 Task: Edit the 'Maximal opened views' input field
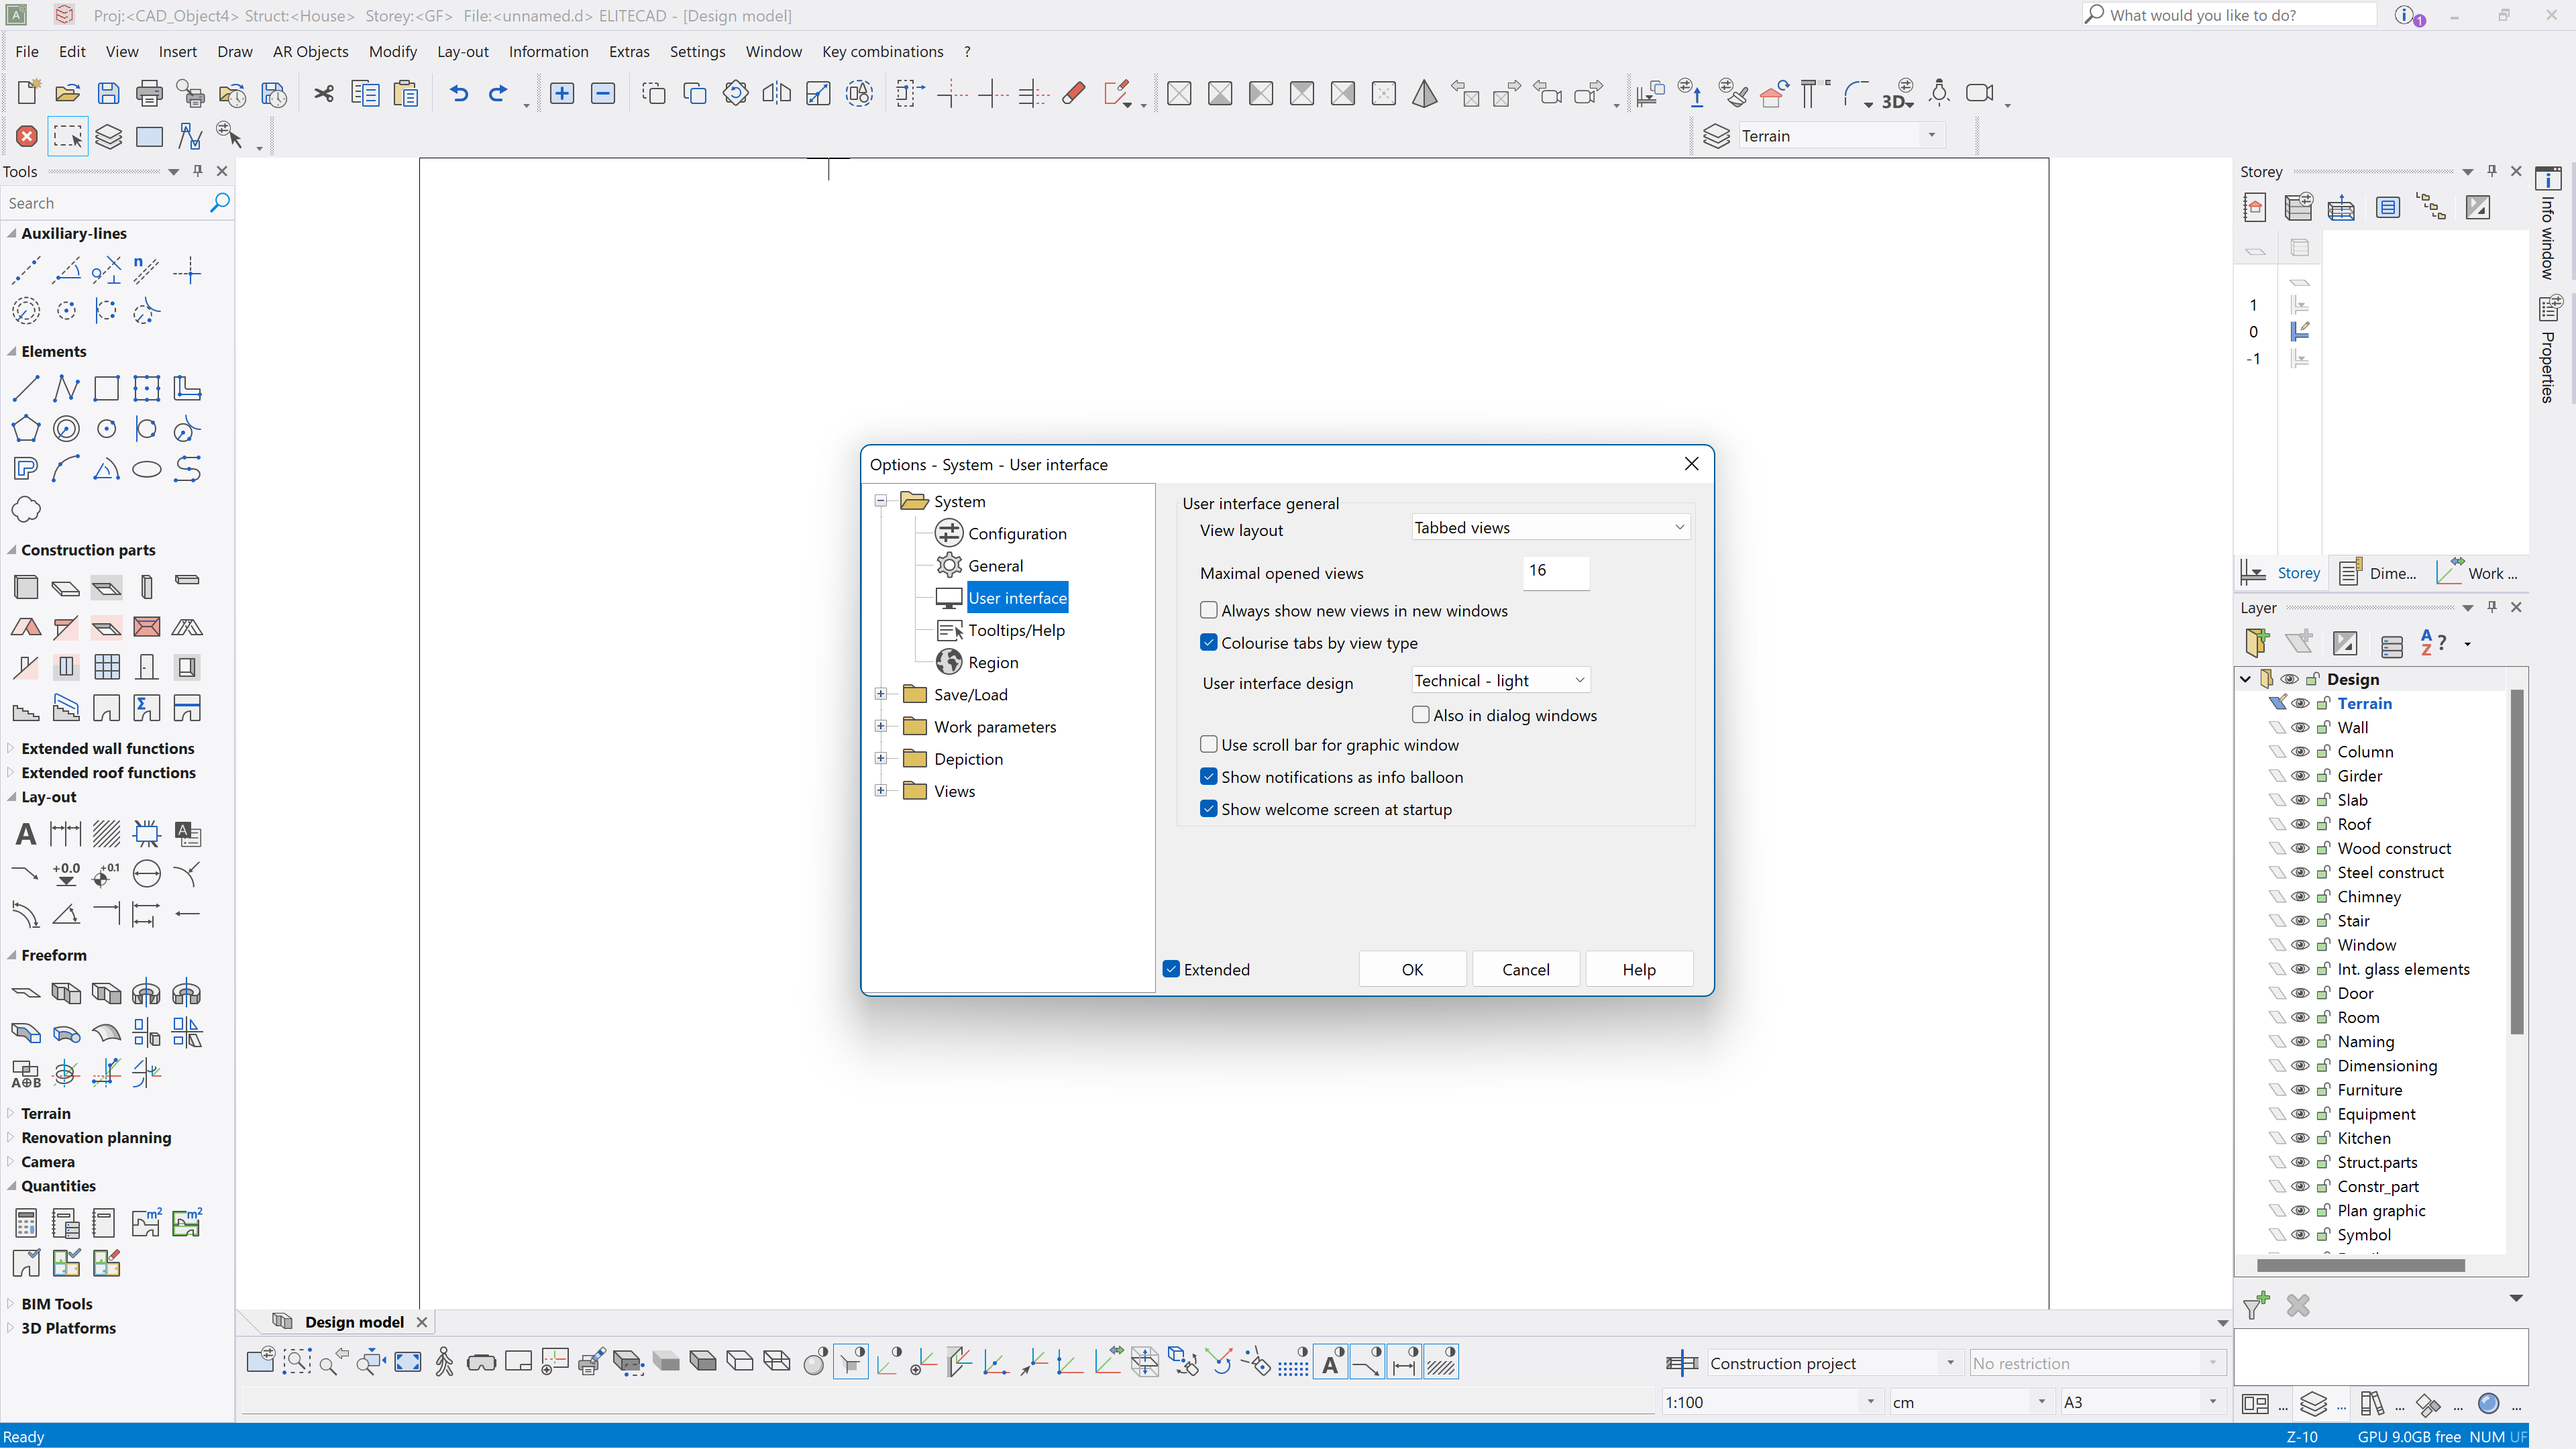(1554, 570)
